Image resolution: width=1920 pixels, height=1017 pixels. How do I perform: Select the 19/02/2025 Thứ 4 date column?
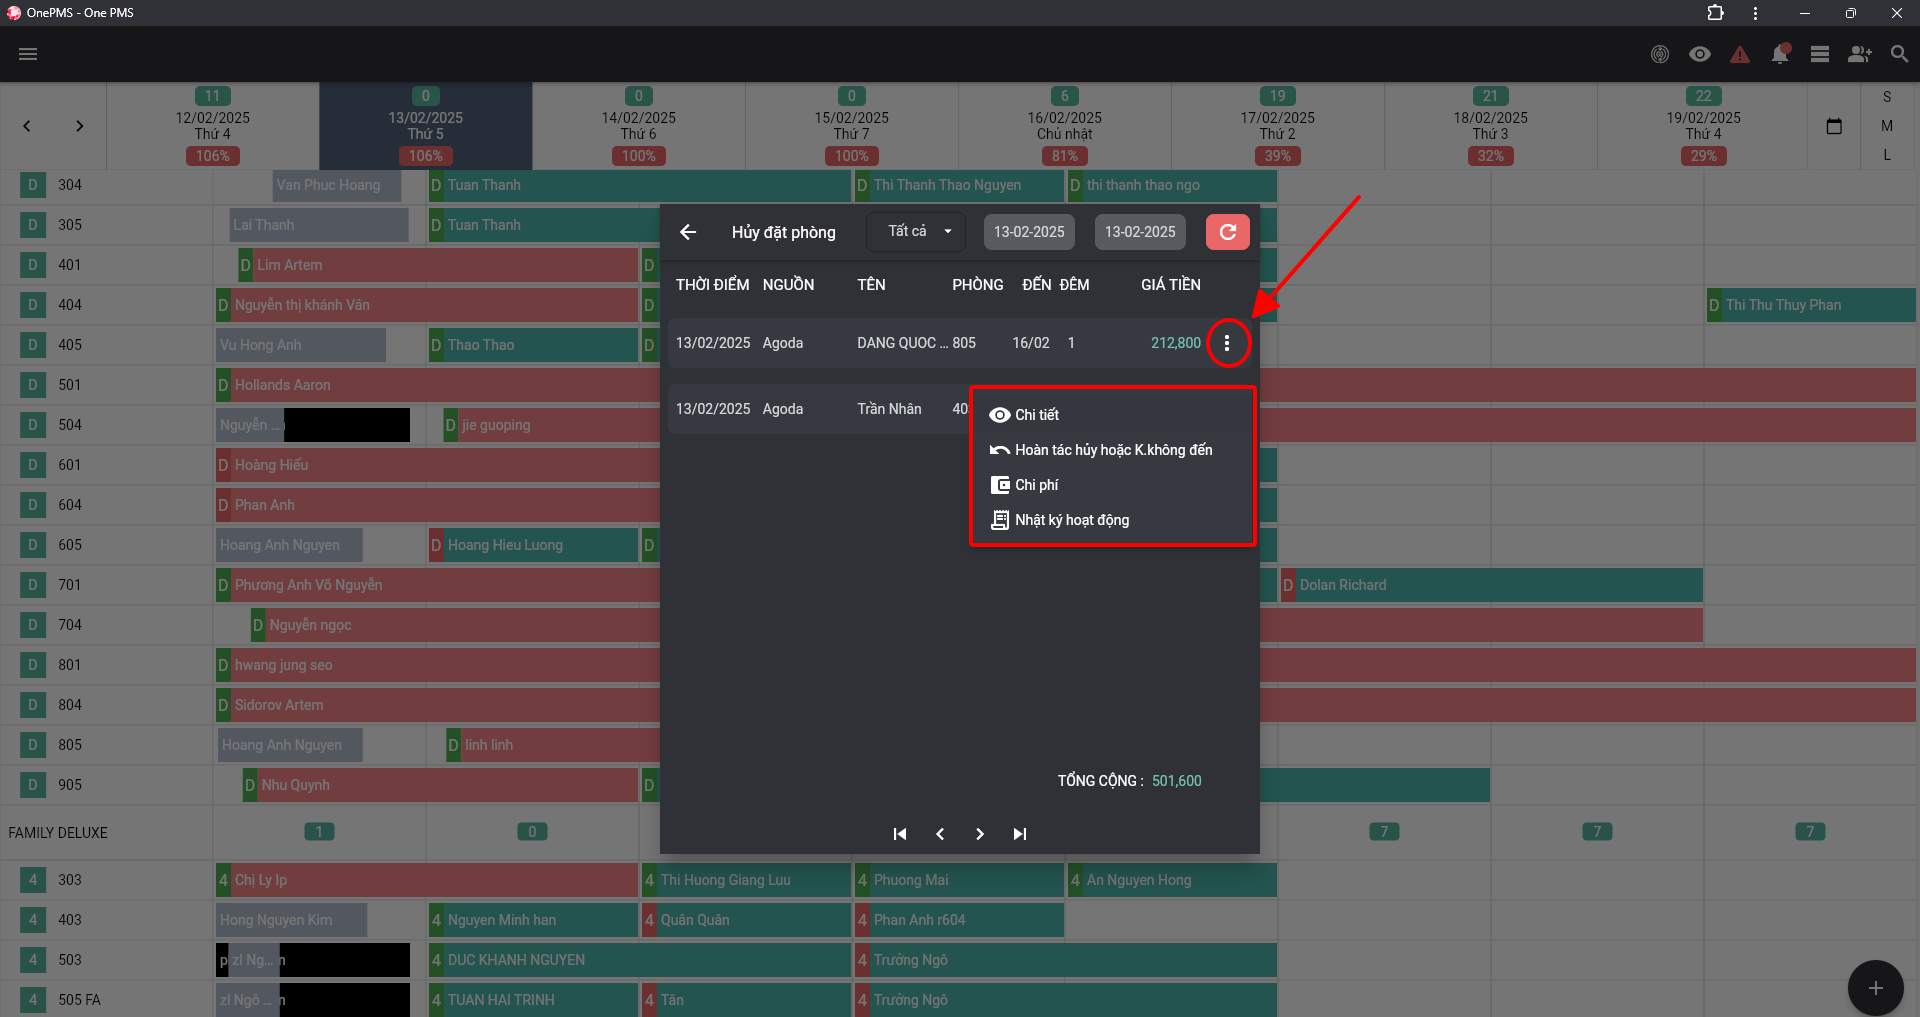pyautogui.click(x=1703, y=126)
